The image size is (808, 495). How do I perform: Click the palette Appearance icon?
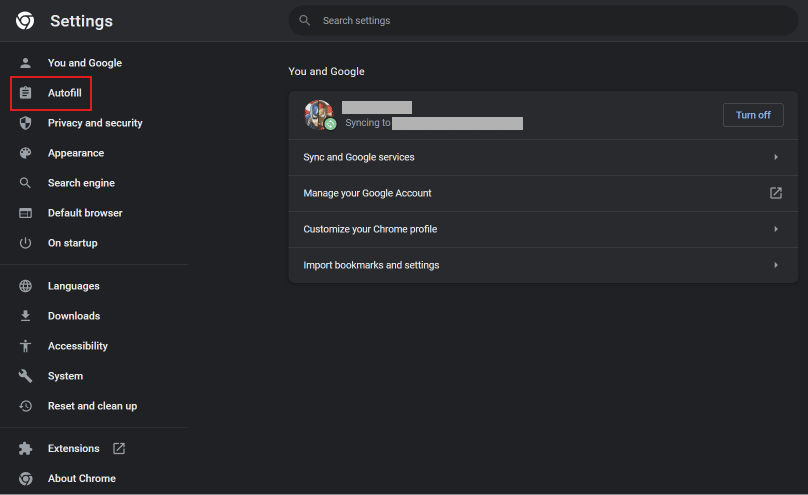tap(25, 153)
